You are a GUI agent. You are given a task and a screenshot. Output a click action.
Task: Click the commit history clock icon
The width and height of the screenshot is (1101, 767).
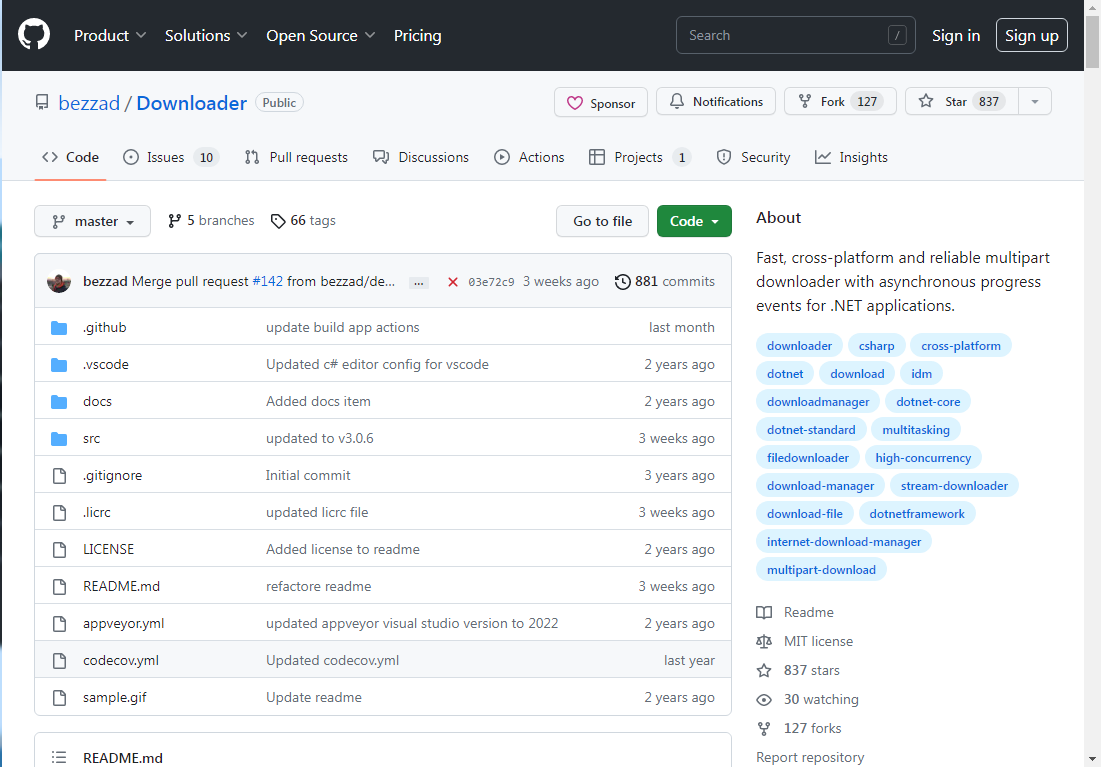pos(622,282)
